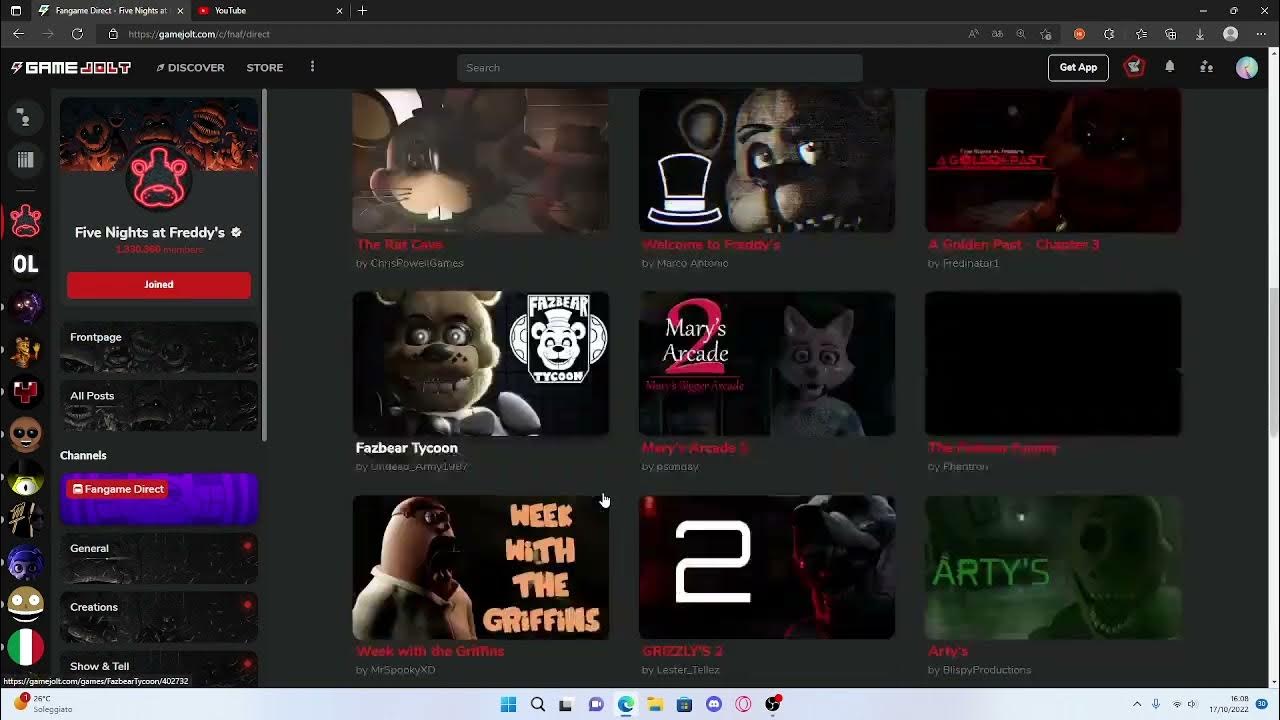
Task: Toggle the Joined community button
Action: 159,284
